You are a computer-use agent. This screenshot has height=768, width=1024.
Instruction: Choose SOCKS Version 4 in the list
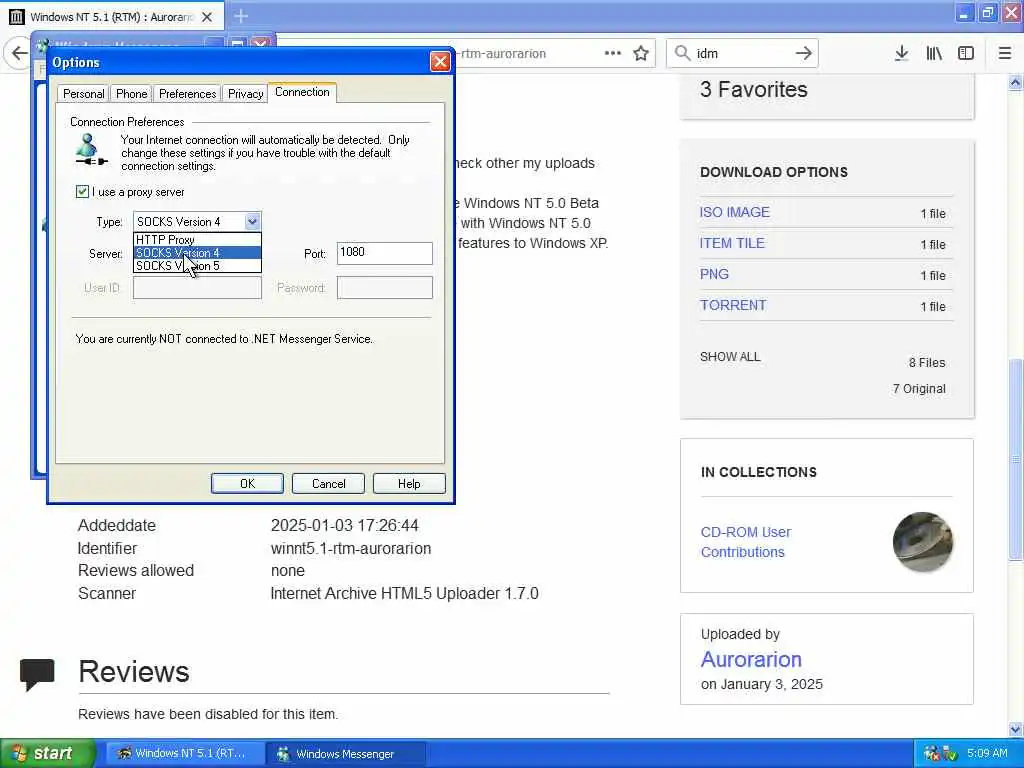(x=197, y=253)
